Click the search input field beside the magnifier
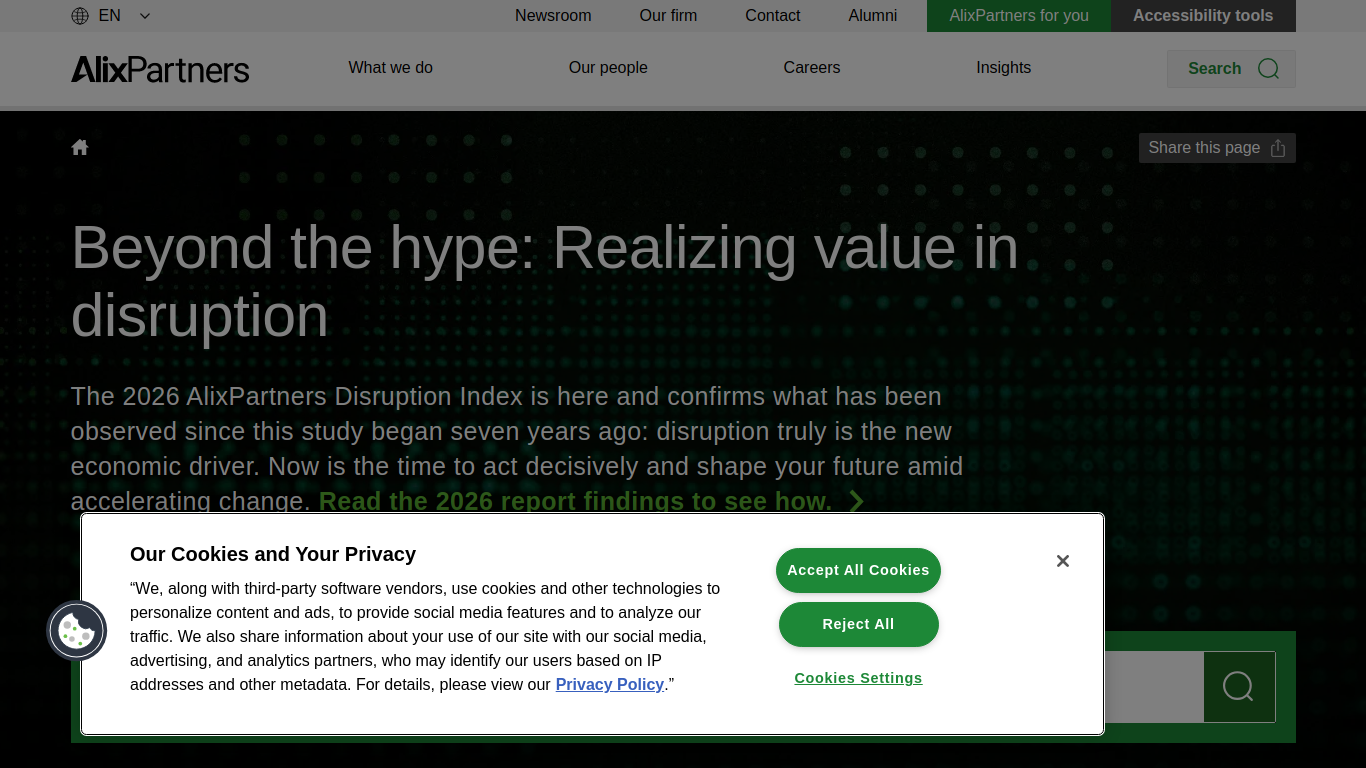The image size is (1366, 768). [x=1154, y=687]
